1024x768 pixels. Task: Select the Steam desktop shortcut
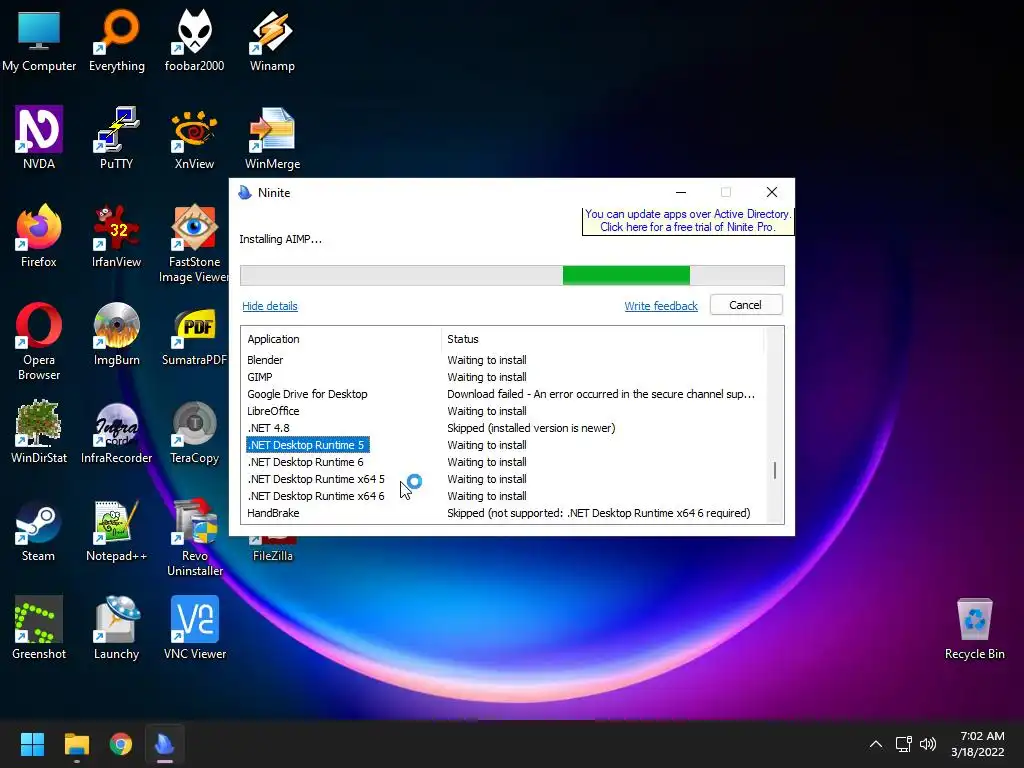tap(39, 530)
